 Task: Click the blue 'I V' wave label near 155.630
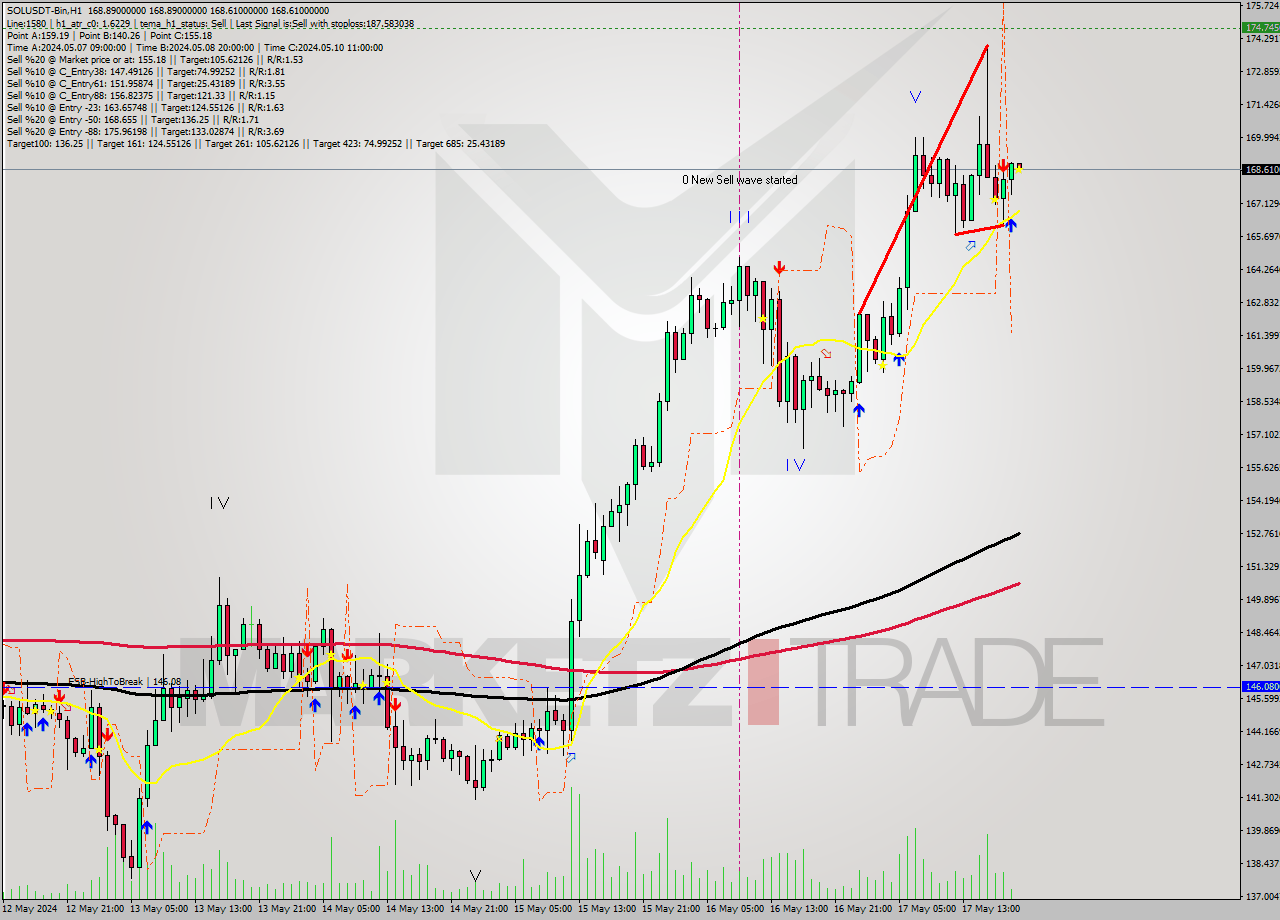pos(795,464)
